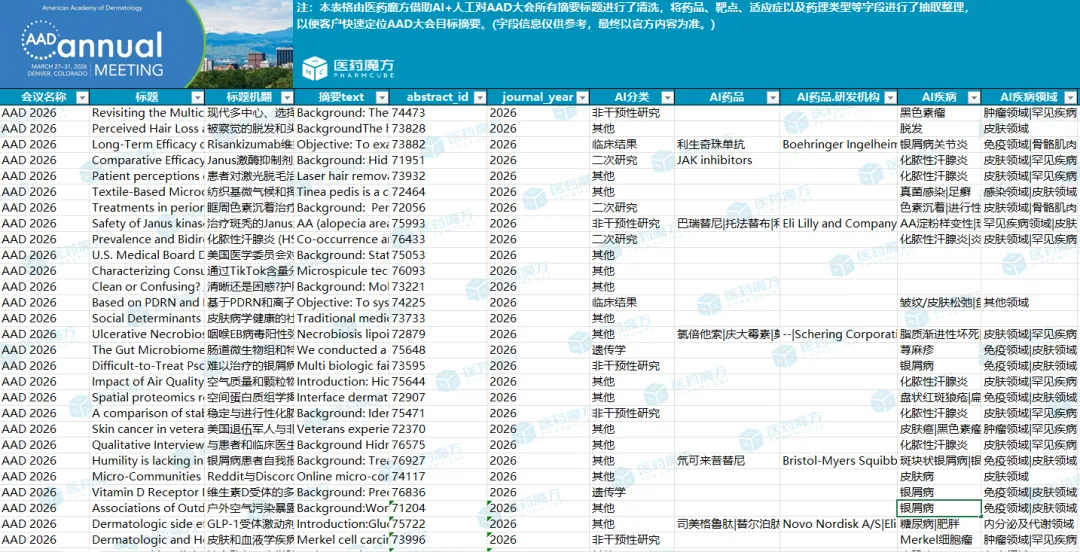
Task: Select the disease cell 荨麻疹
Action: [x=939, y=350]
